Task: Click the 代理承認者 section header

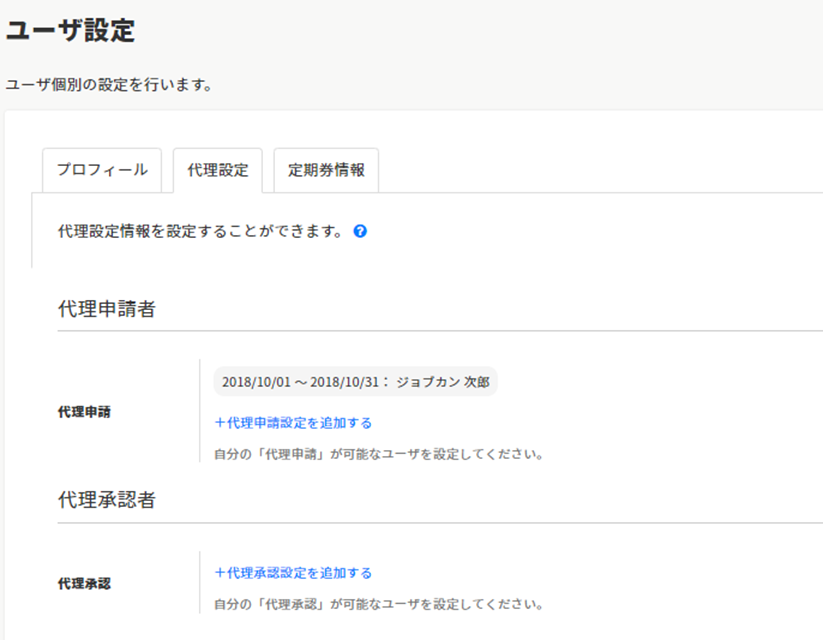Action: click(107, 500)
